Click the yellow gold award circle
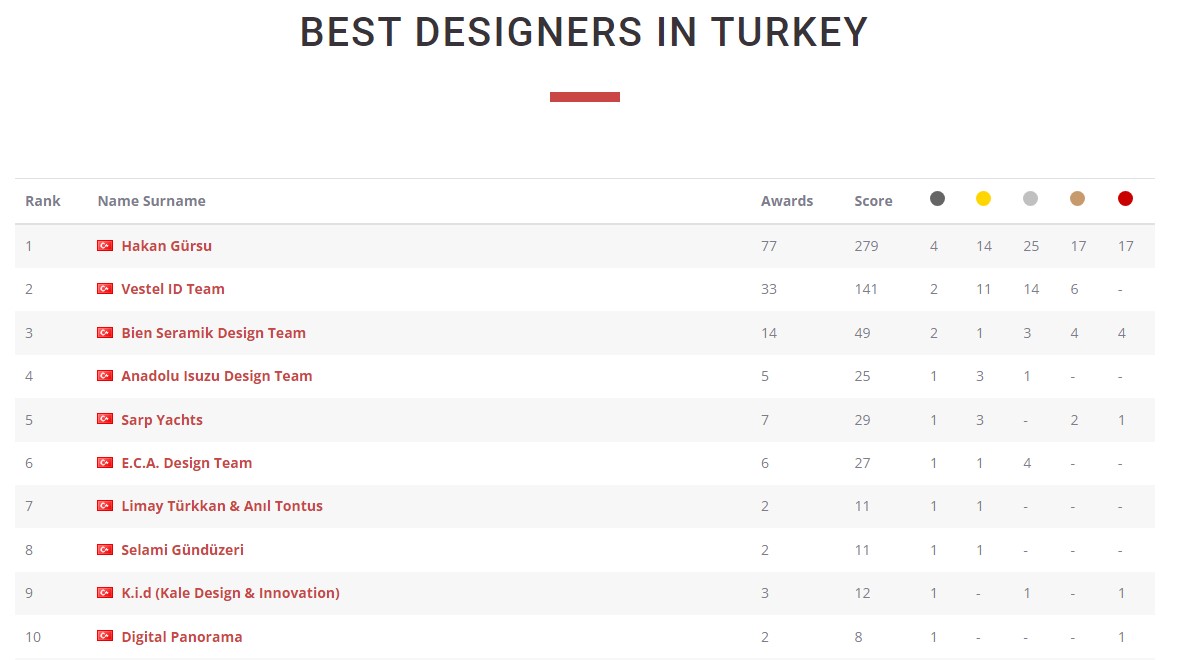This screenshot has width=1180, height=660. coord(983,199)
